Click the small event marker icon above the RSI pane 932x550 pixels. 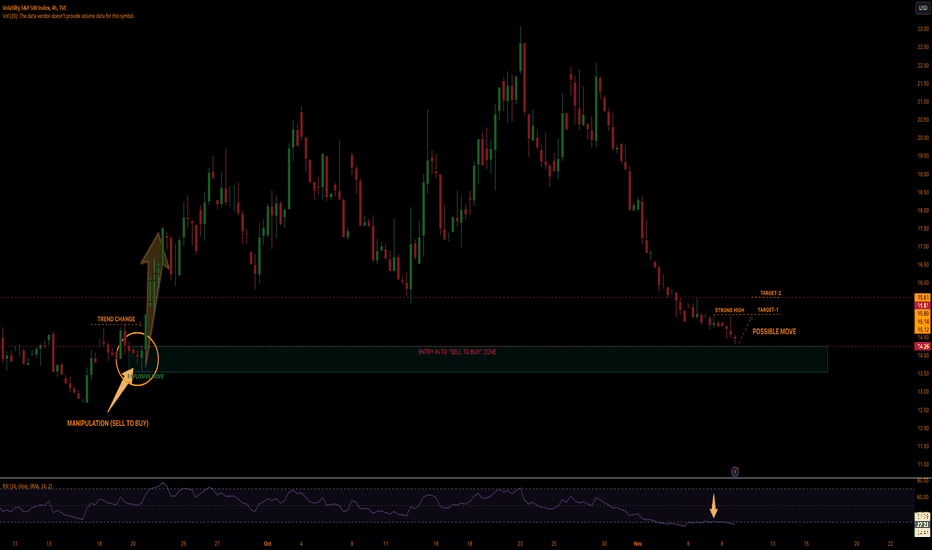(x=735, y=472)
